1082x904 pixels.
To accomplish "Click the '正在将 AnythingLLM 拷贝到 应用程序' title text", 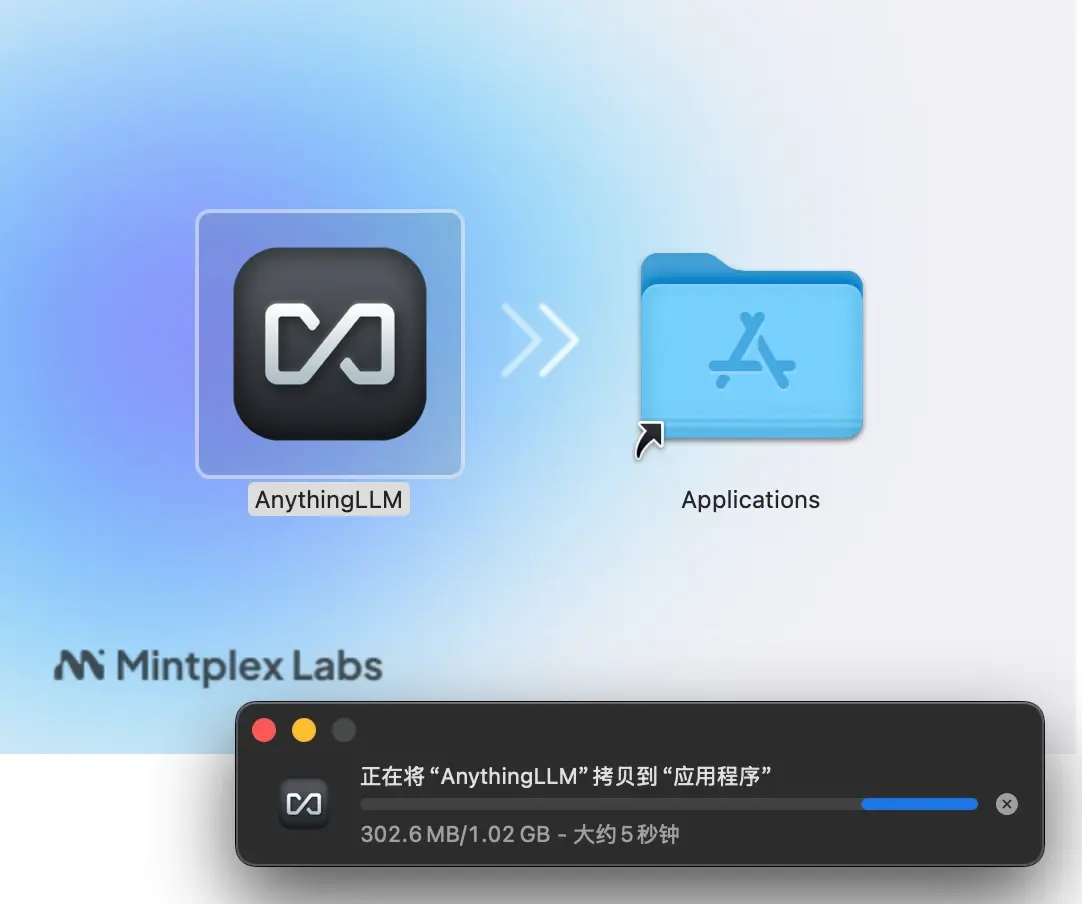I will (x=566, y=776).
